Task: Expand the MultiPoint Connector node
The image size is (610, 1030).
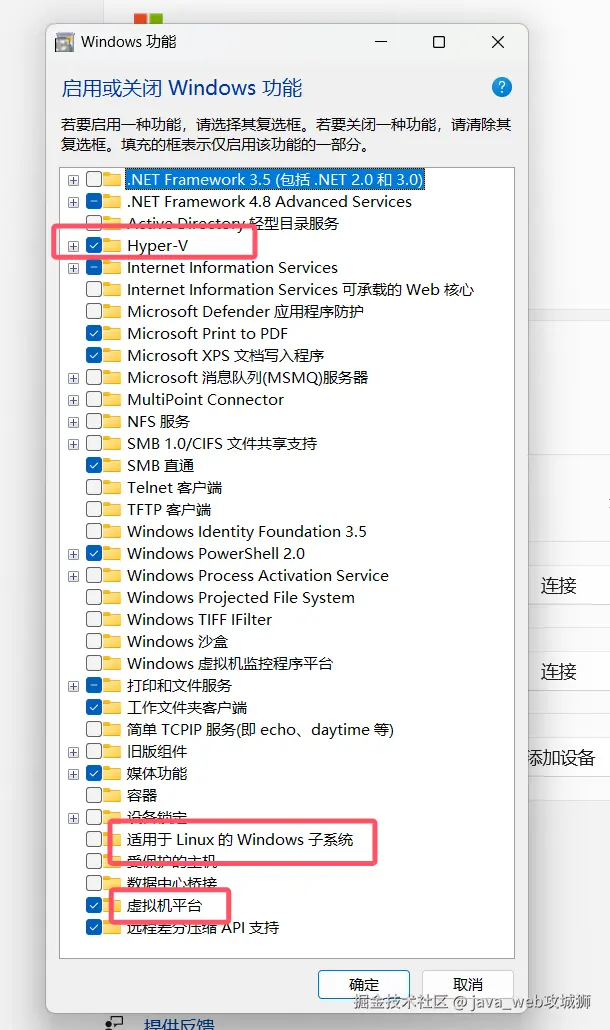Action: point(74,400)
